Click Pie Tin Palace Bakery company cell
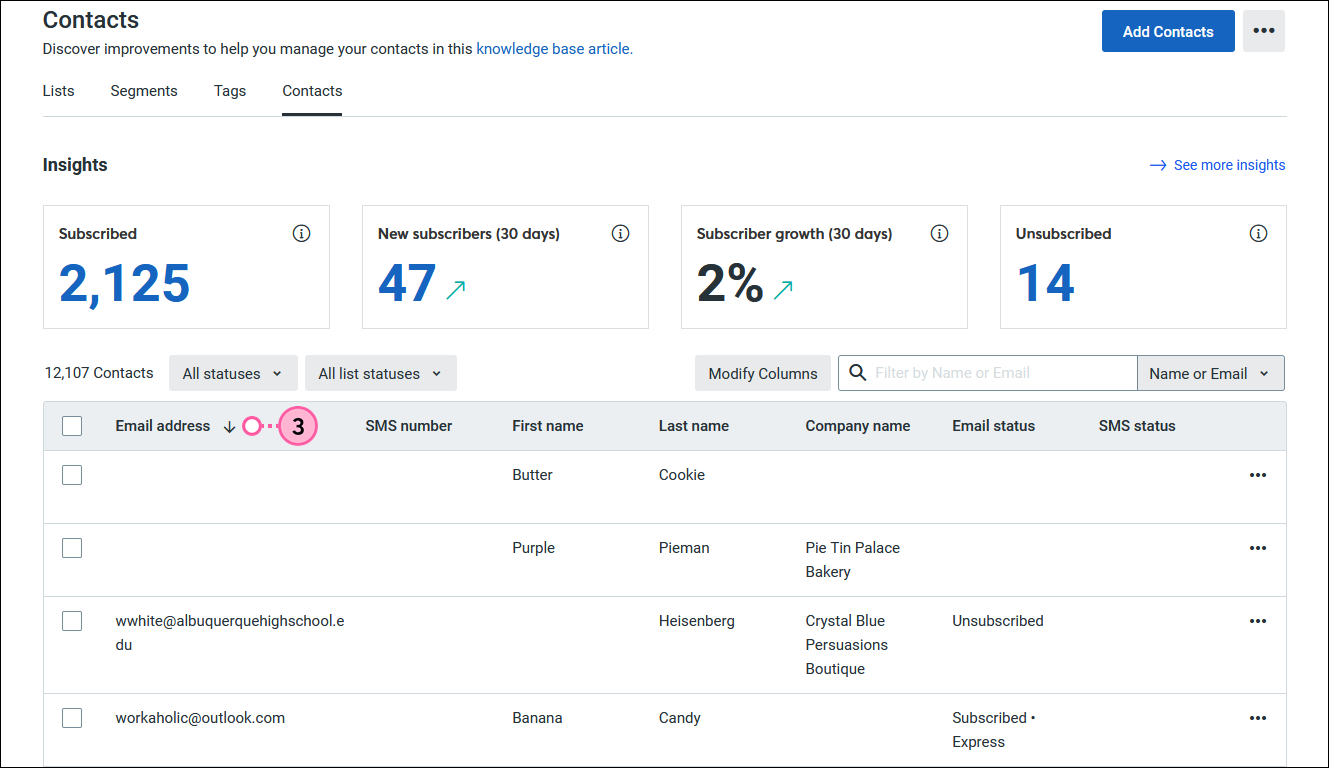Viewport: 1329px width, 768px height. [853, 560]
